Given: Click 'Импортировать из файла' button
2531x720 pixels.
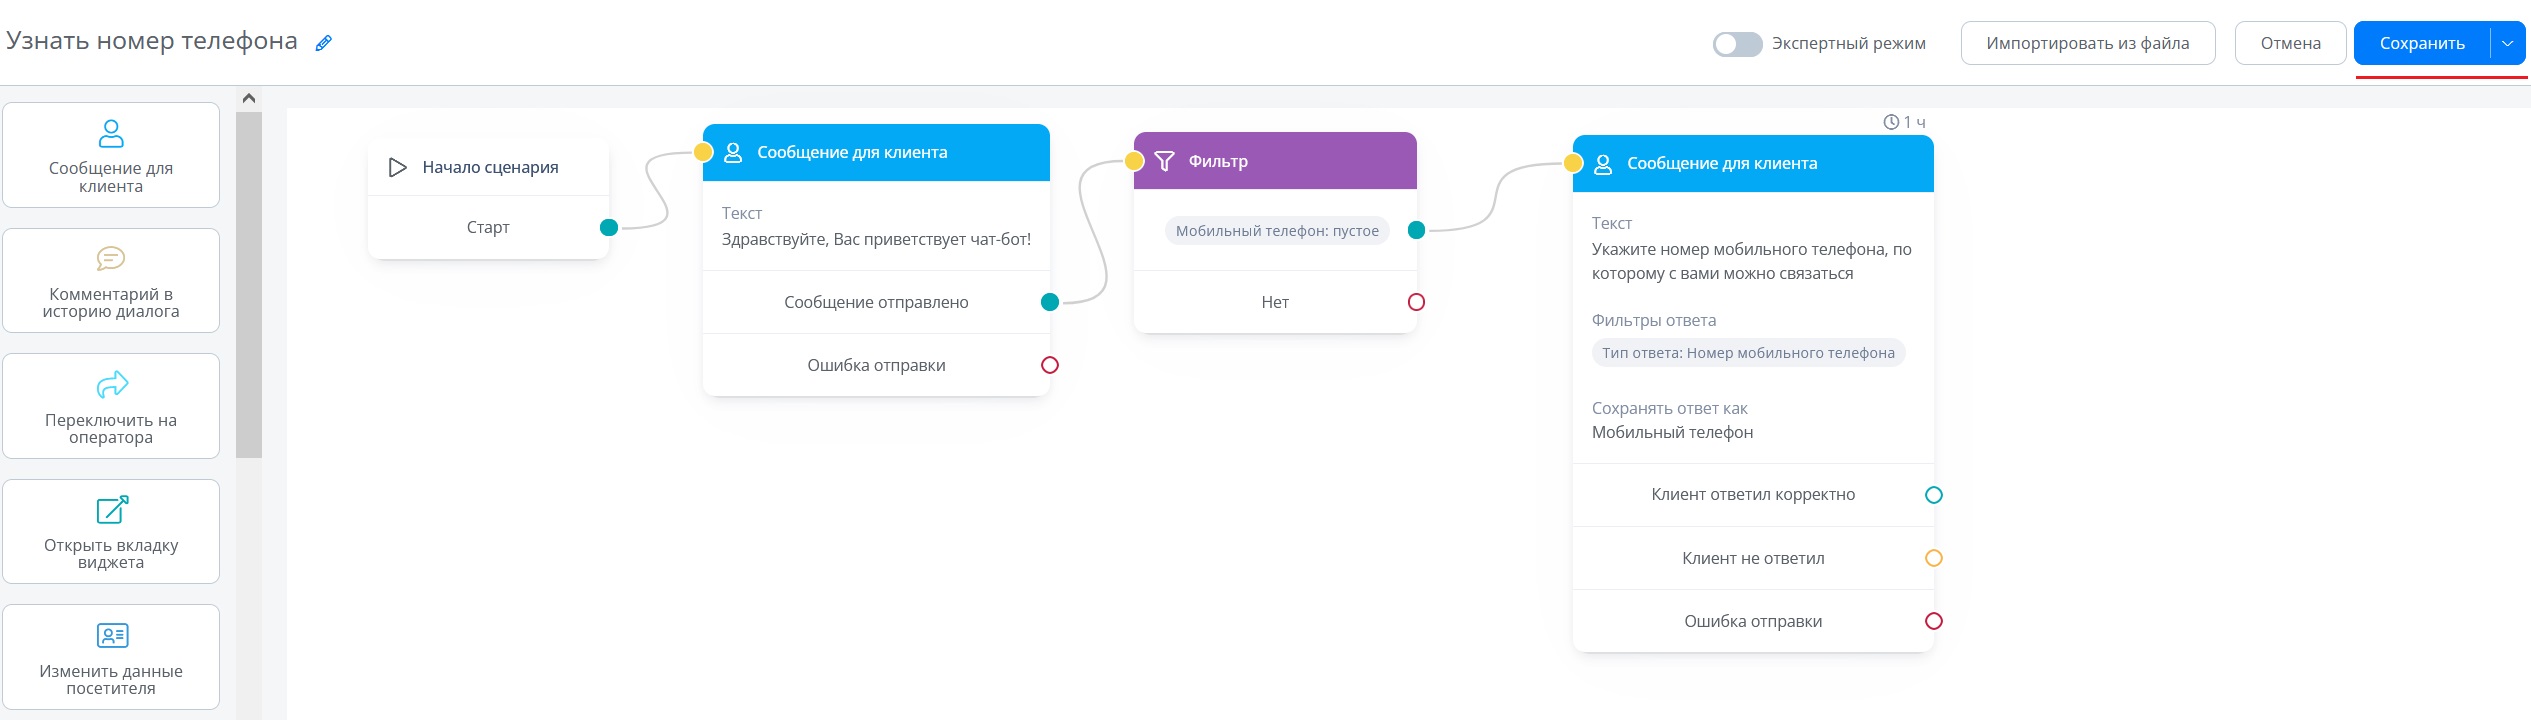Looking at the screenshot, I should click(x=2088, y=43).
